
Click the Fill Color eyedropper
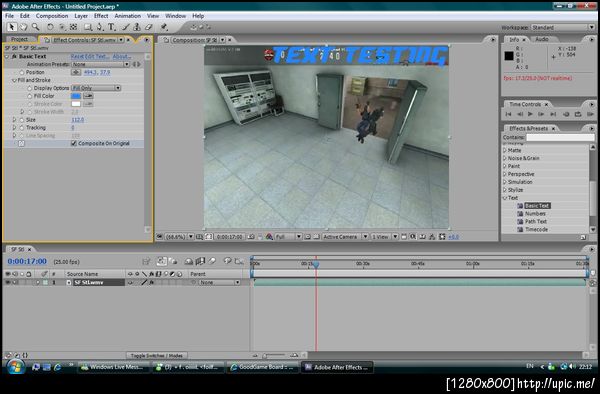(x=88, y=96)
